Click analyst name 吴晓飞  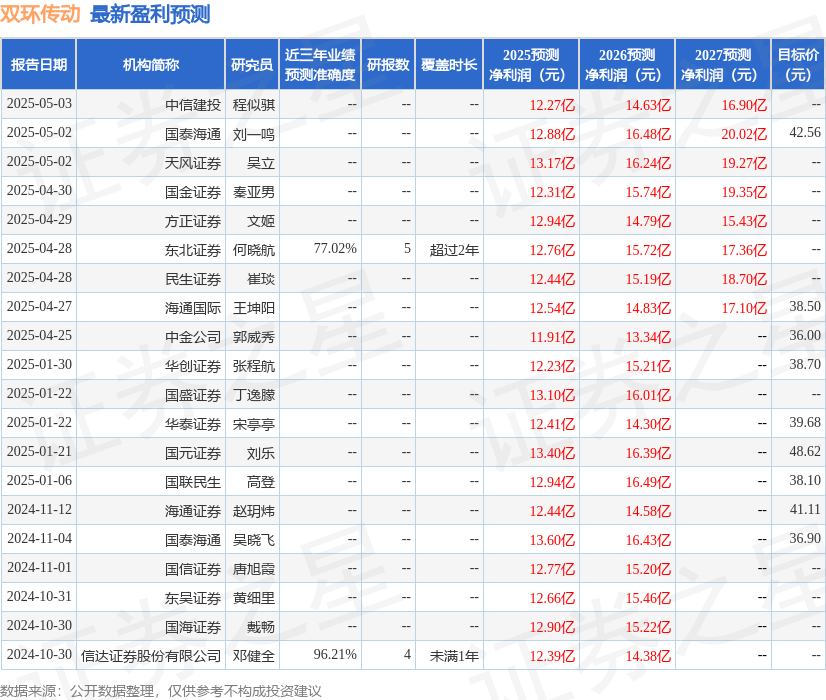254,539
